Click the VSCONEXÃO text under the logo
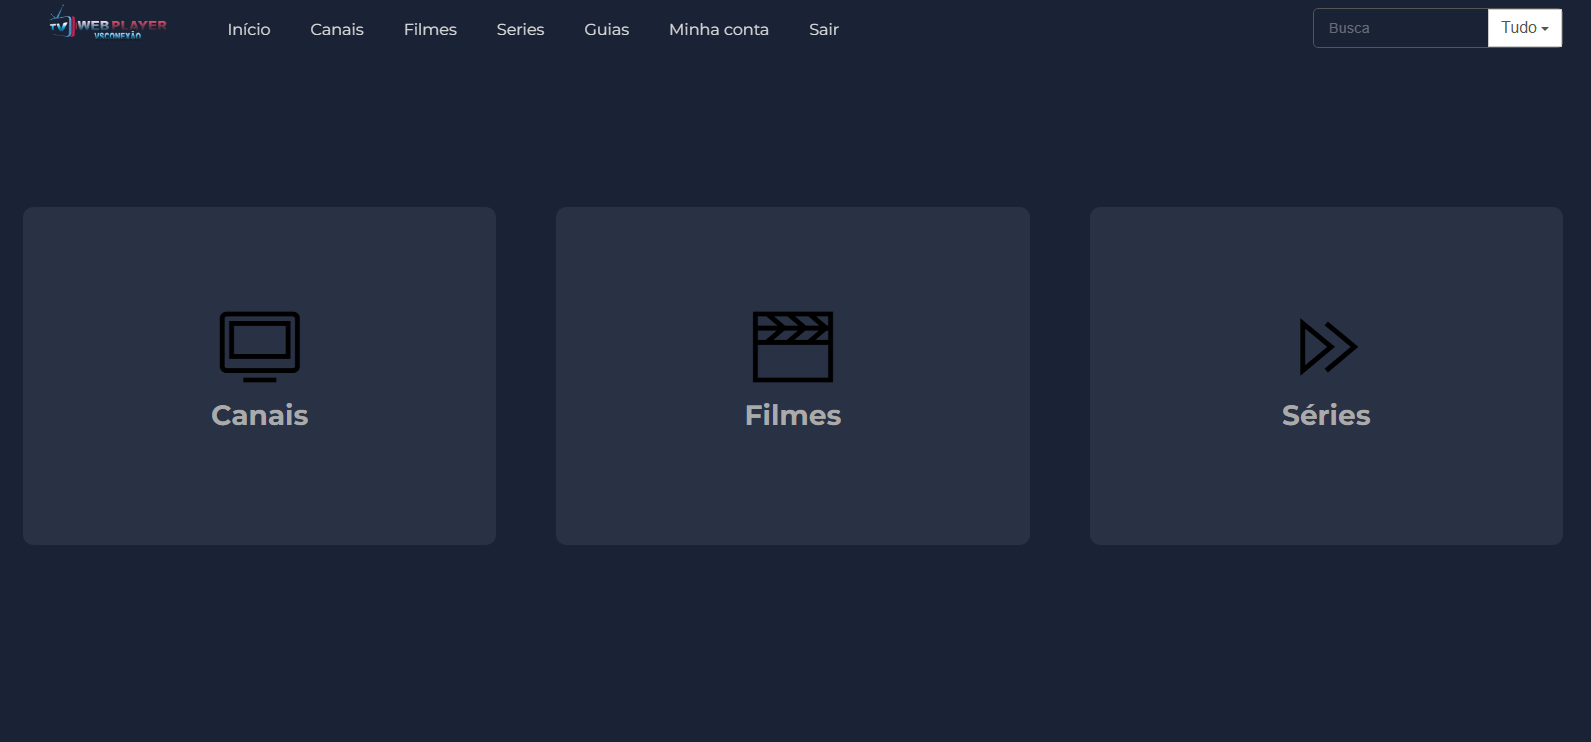 coord(117,36)
